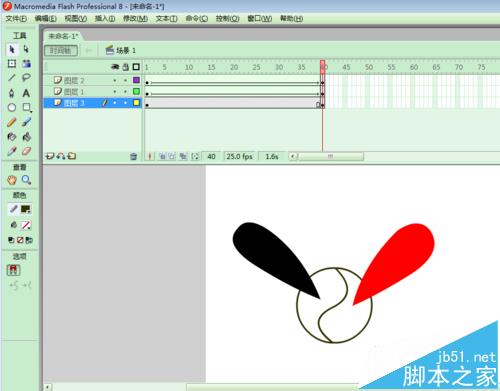The height and width of the screenshot is (391, 500).
Task: Click Scene 1 in the edit bar
Action: coord(121,51)
